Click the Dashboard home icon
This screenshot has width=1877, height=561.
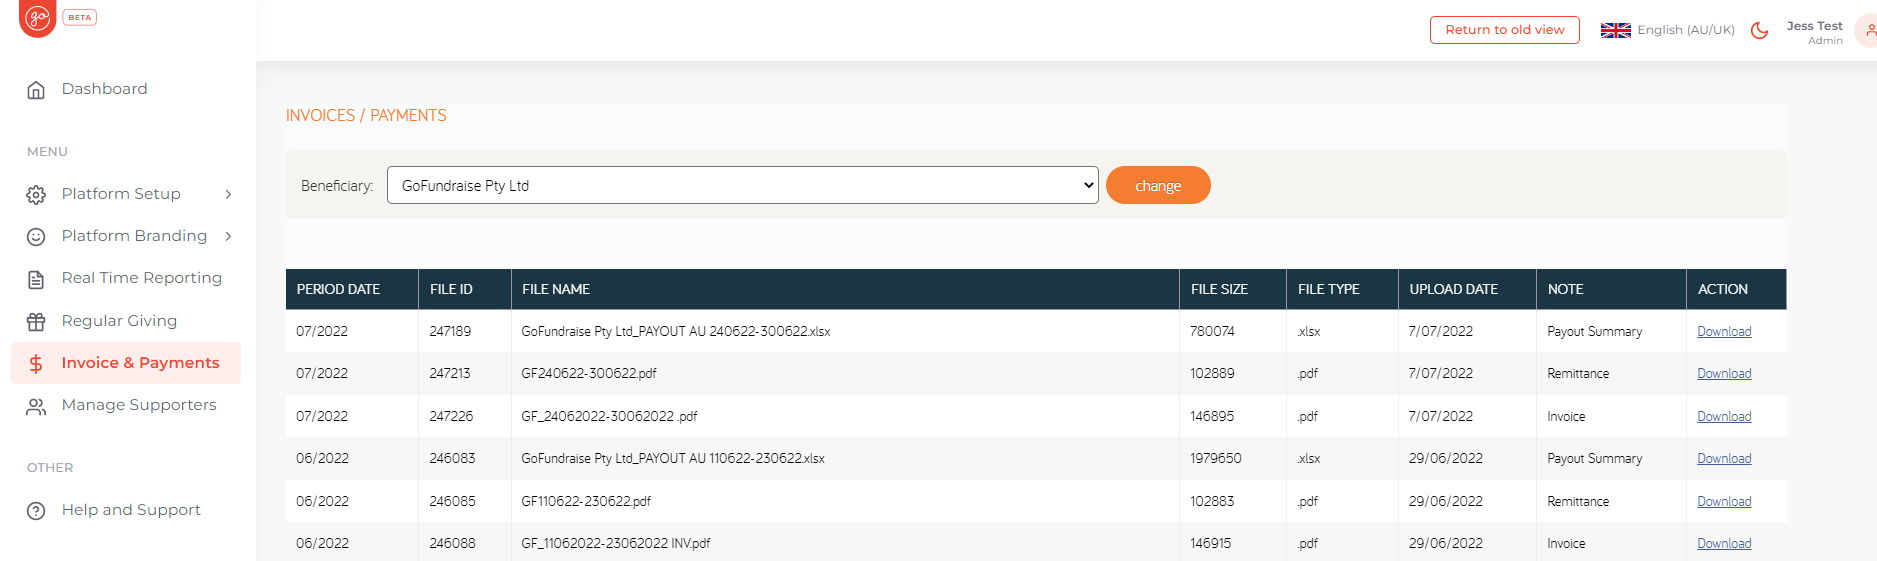point(36,90)
